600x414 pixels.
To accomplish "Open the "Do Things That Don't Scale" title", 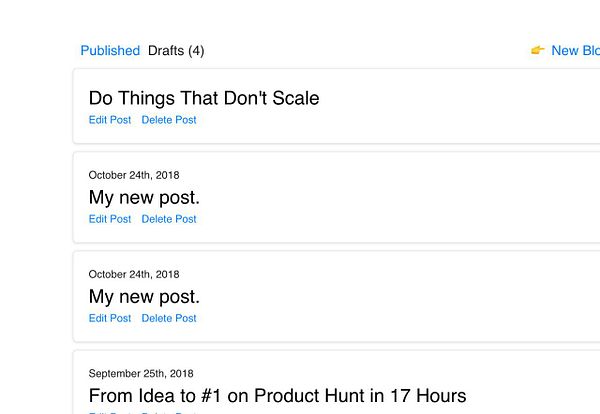I will [204, 98].
